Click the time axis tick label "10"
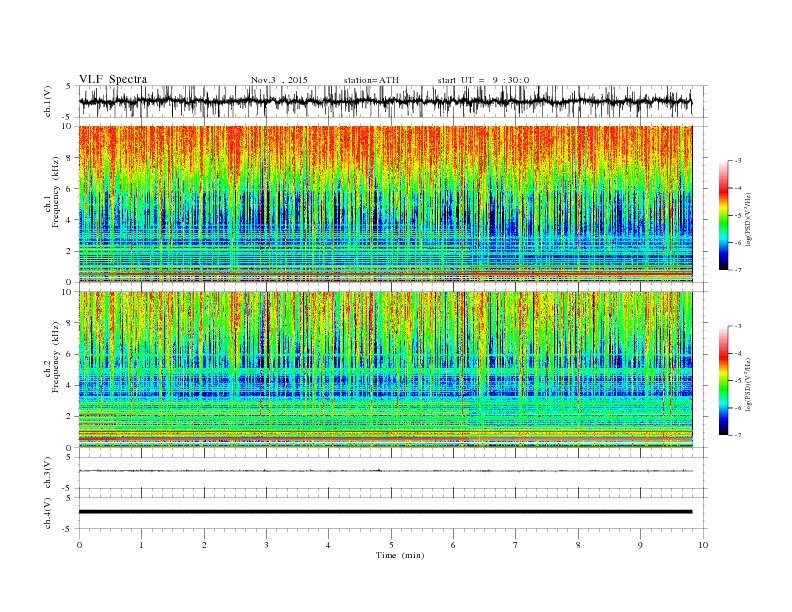The height and width of the screenshot is (612, 792). tap(703, 545)
